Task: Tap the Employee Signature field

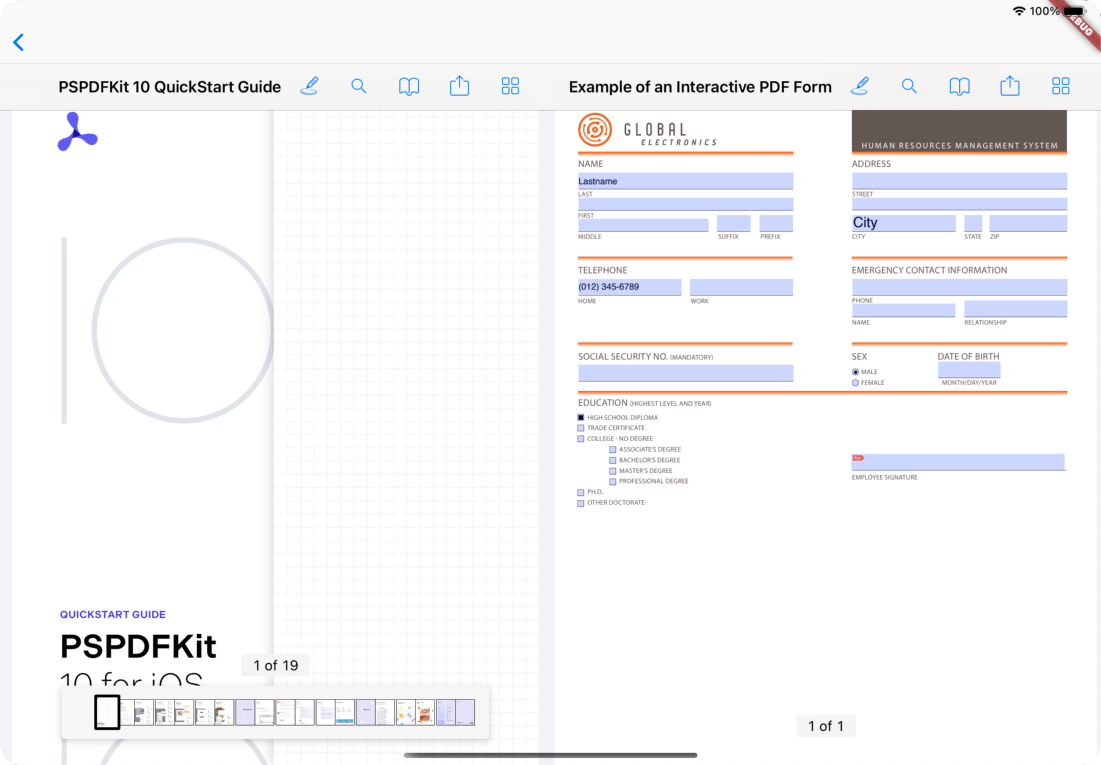Action: pyautogui.click(x=958, y=462)
